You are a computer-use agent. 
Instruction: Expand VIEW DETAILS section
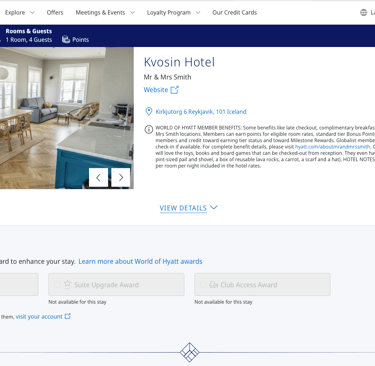pyautogui.click(x=183, y=208)
